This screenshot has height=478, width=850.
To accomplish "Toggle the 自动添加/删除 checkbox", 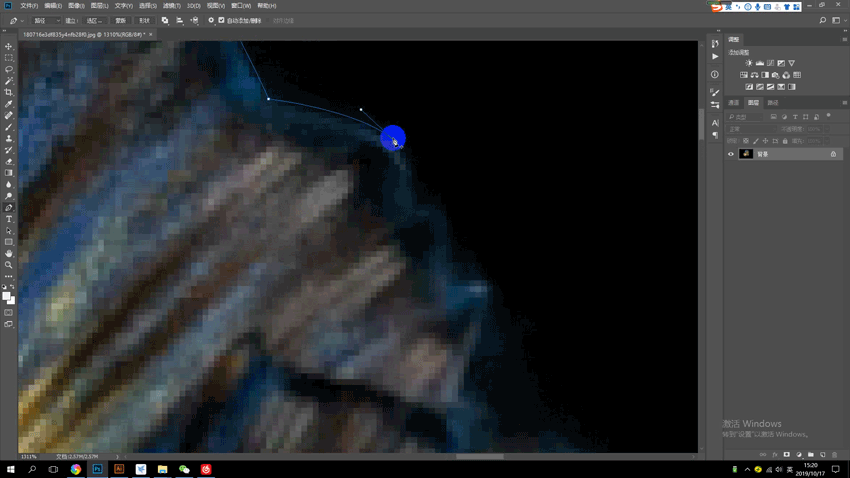I will 221,20.
